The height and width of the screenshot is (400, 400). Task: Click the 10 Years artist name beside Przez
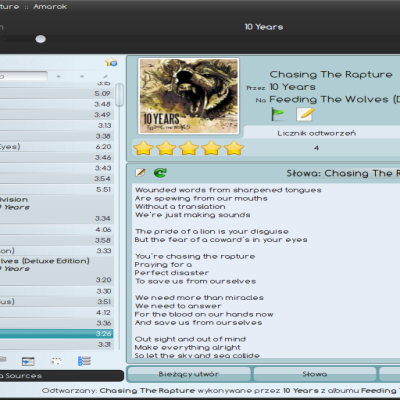click(292, 87)
